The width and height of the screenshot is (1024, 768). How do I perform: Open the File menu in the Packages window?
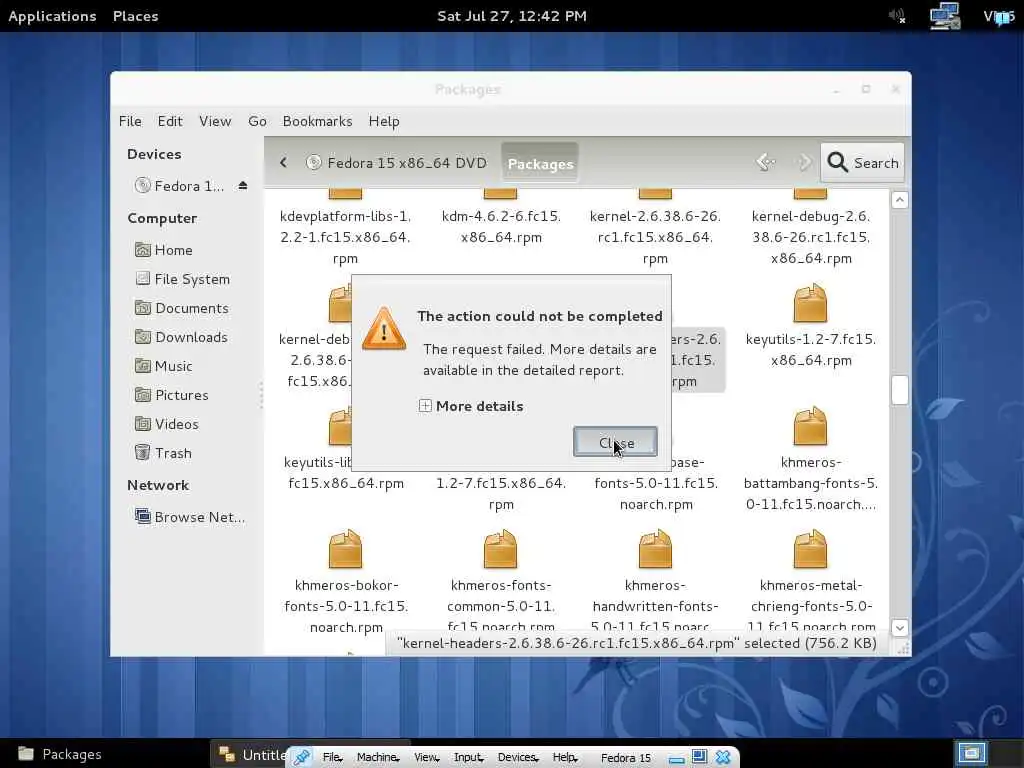[x=130, y=121]
